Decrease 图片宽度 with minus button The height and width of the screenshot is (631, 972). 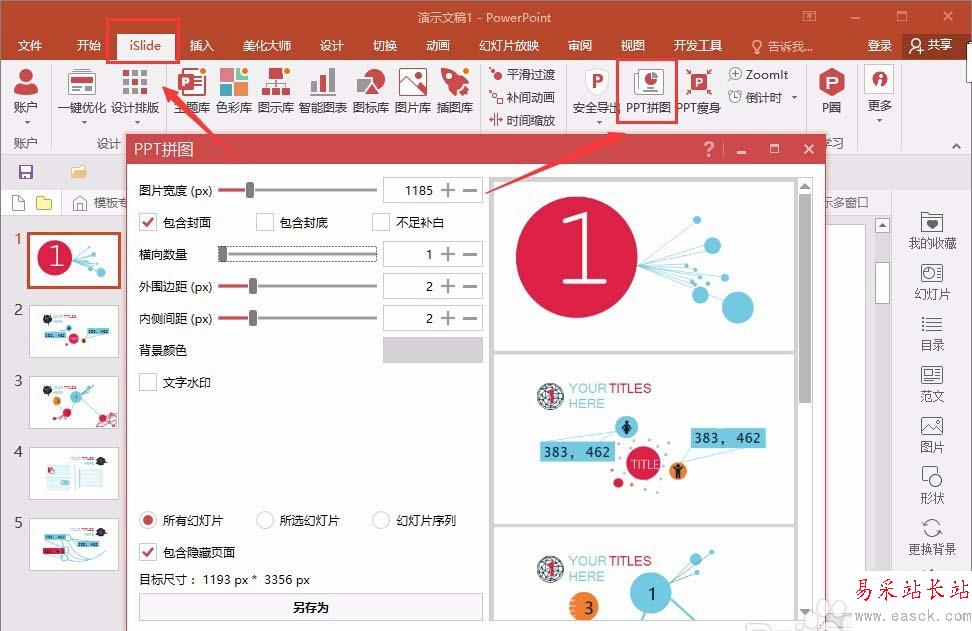click(470, 190)
